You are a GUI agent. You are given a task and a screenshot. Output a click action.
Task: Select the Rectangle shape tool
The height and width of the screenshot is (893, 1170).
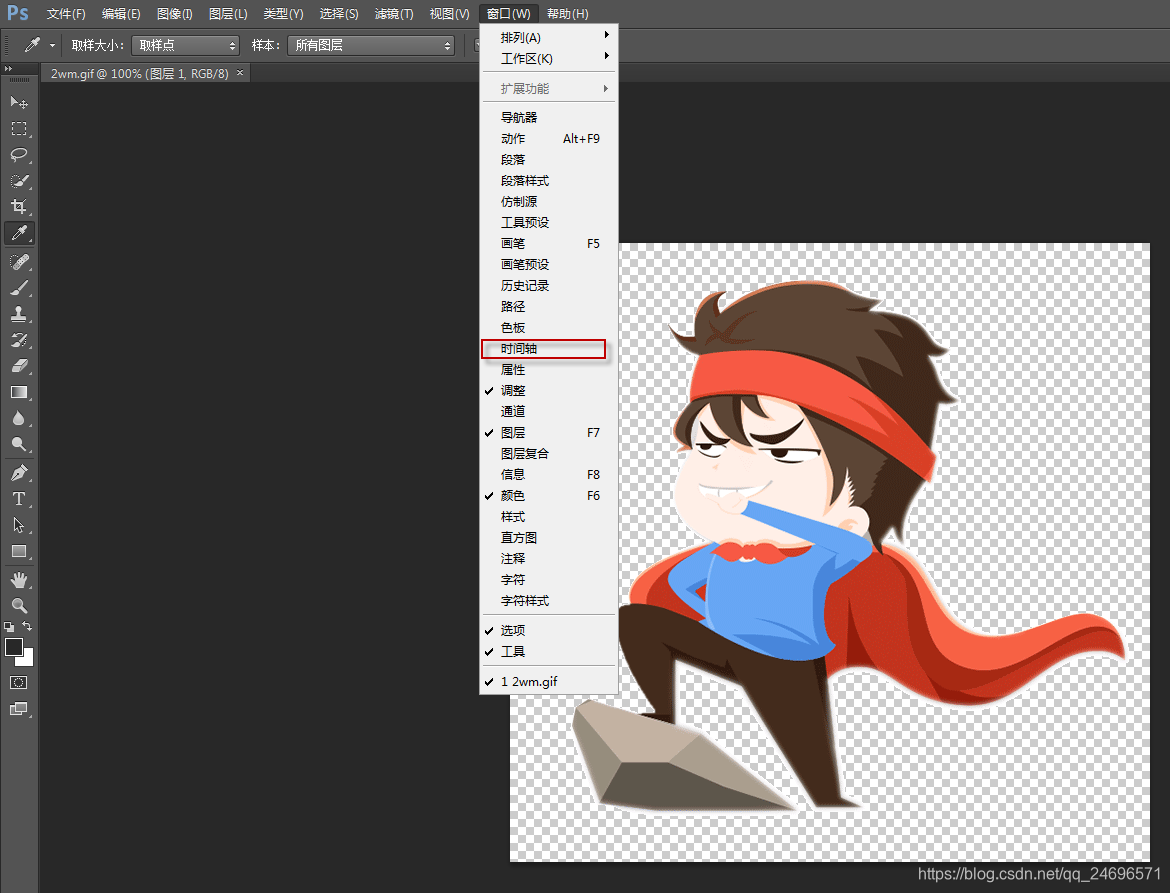tap(19, 552)
